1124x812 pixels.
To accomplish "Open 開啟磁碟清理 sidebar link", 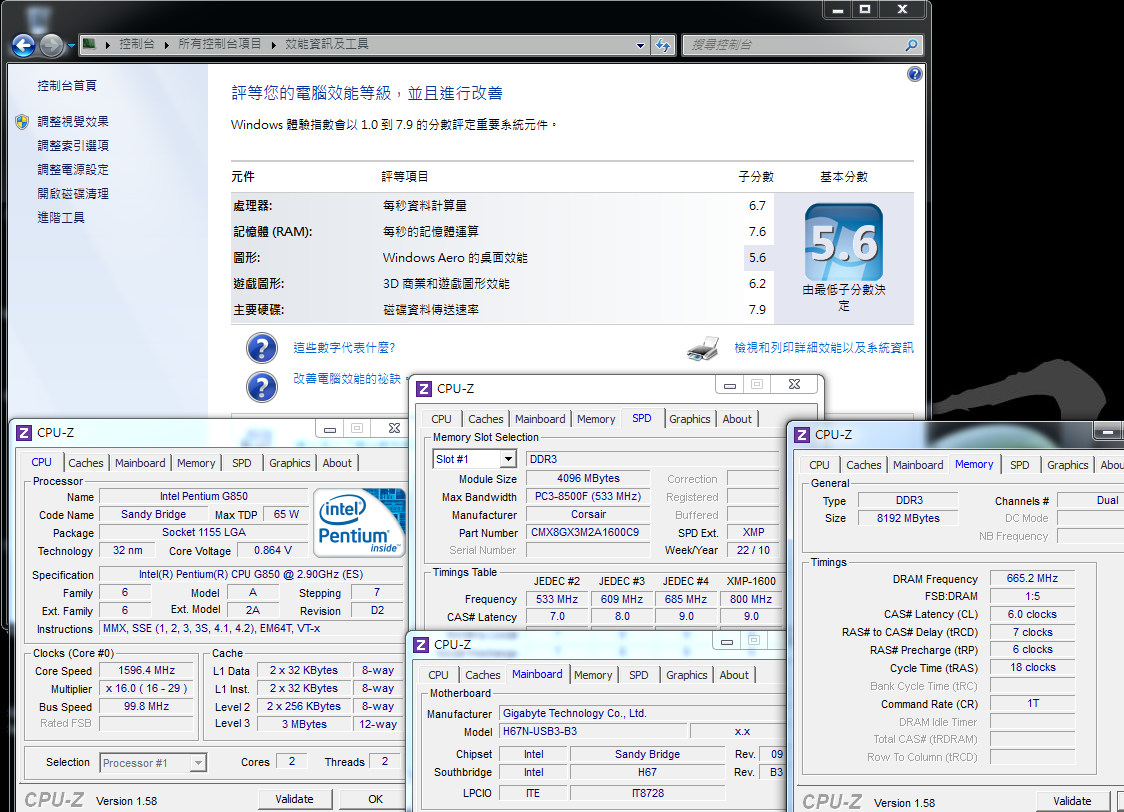I will (x=73, y=194).
